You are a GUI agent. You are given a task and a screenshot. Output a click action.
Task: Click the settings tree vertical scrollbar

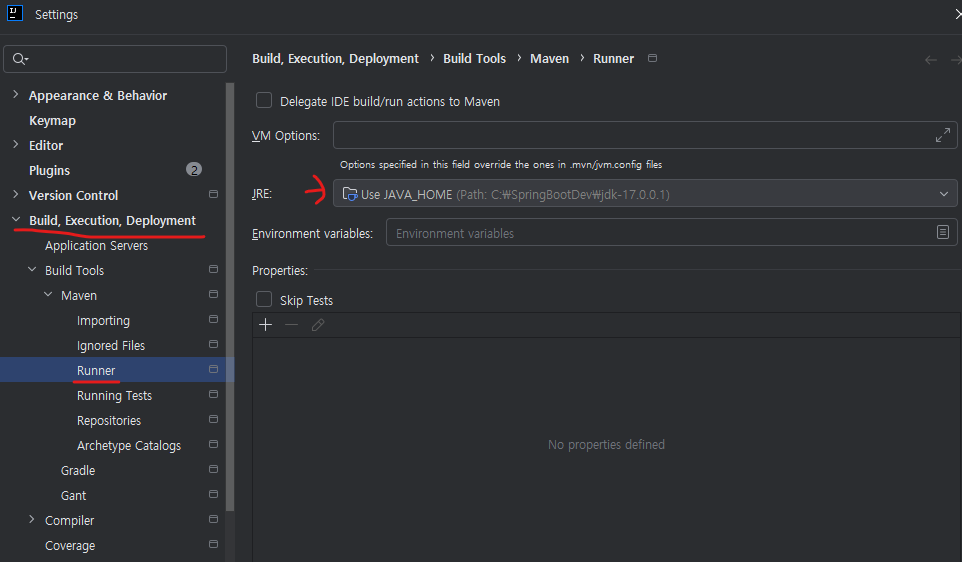pos(230,297)
